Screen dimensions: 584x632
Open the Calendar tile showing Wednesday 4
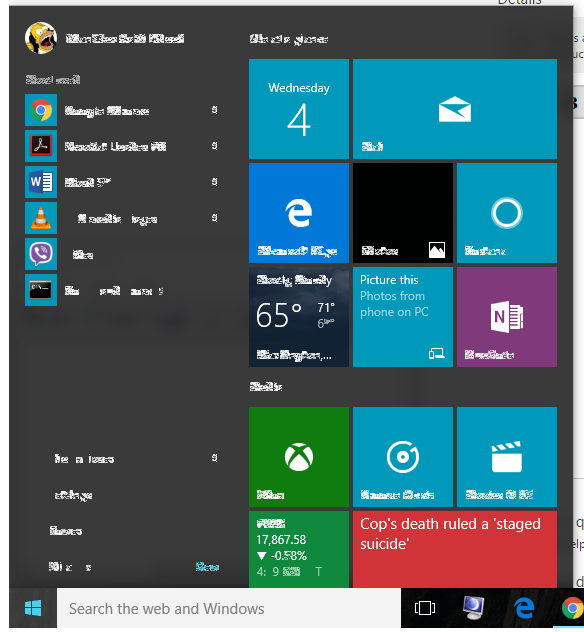pyautogui.click(x=299, y=109)
